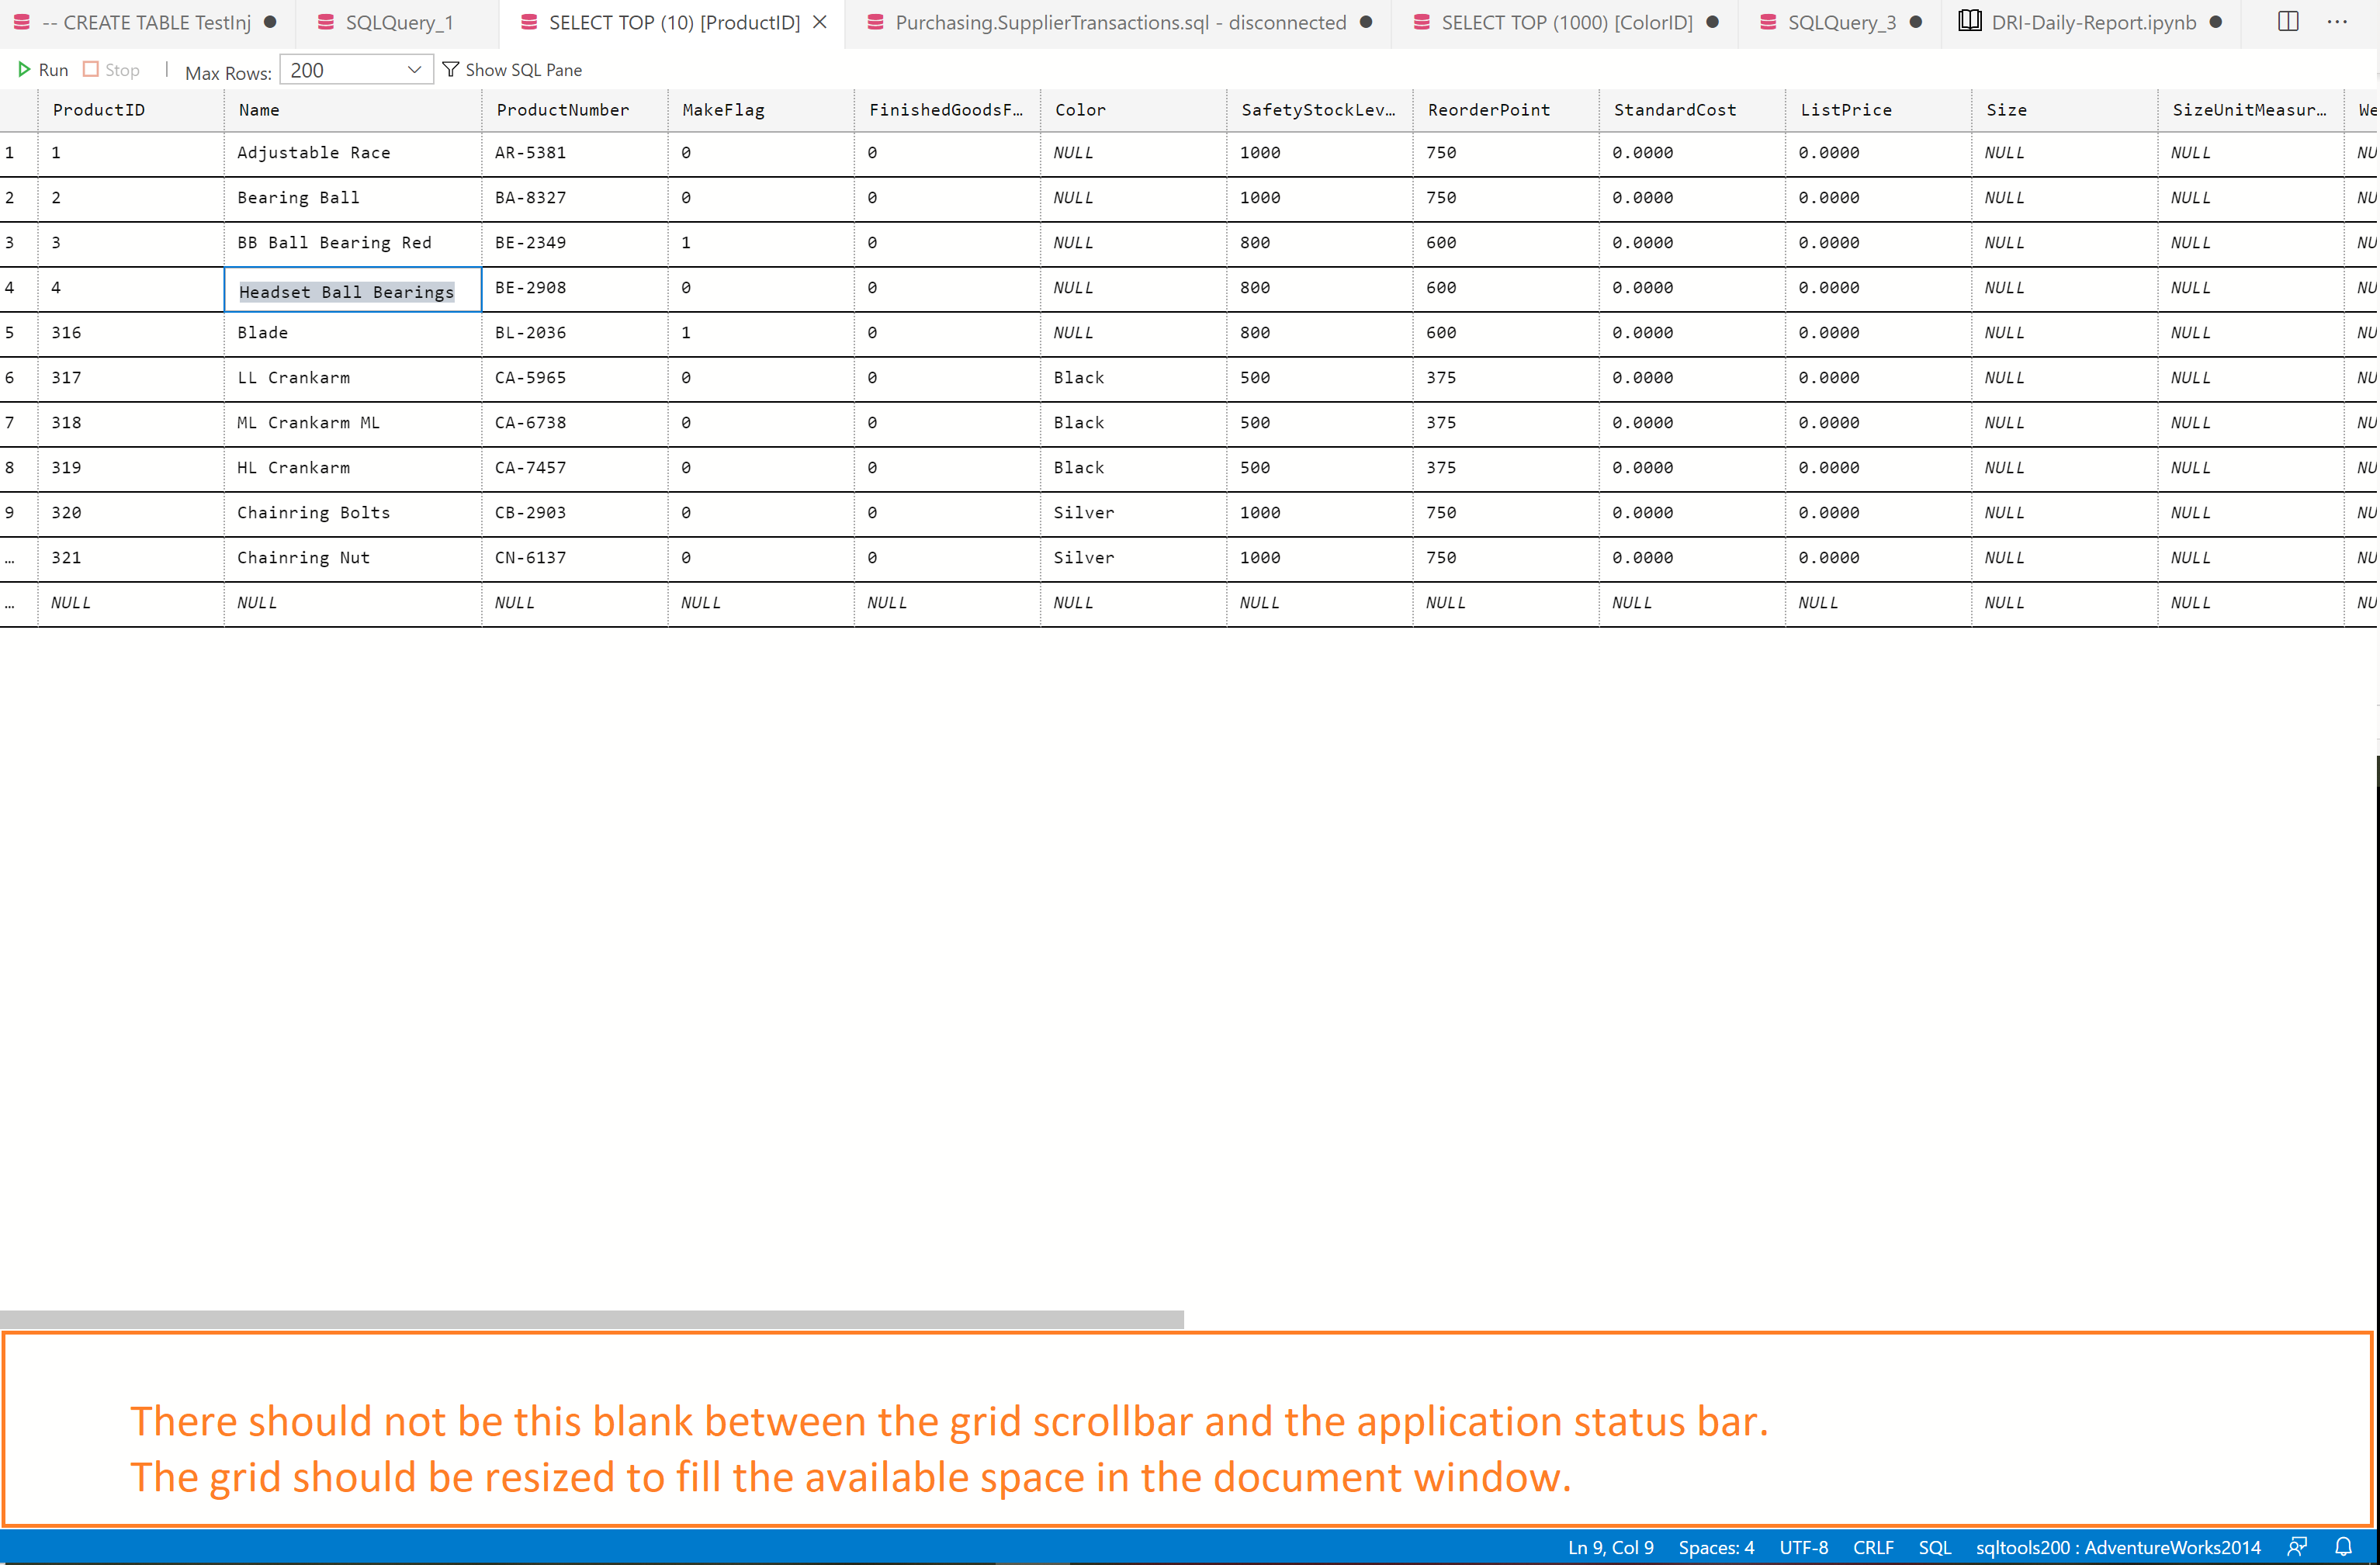Click the UTF-8 encoding indicator
The height and width of the screenshot is (1565, 2380).
tap(1804, 1546)
